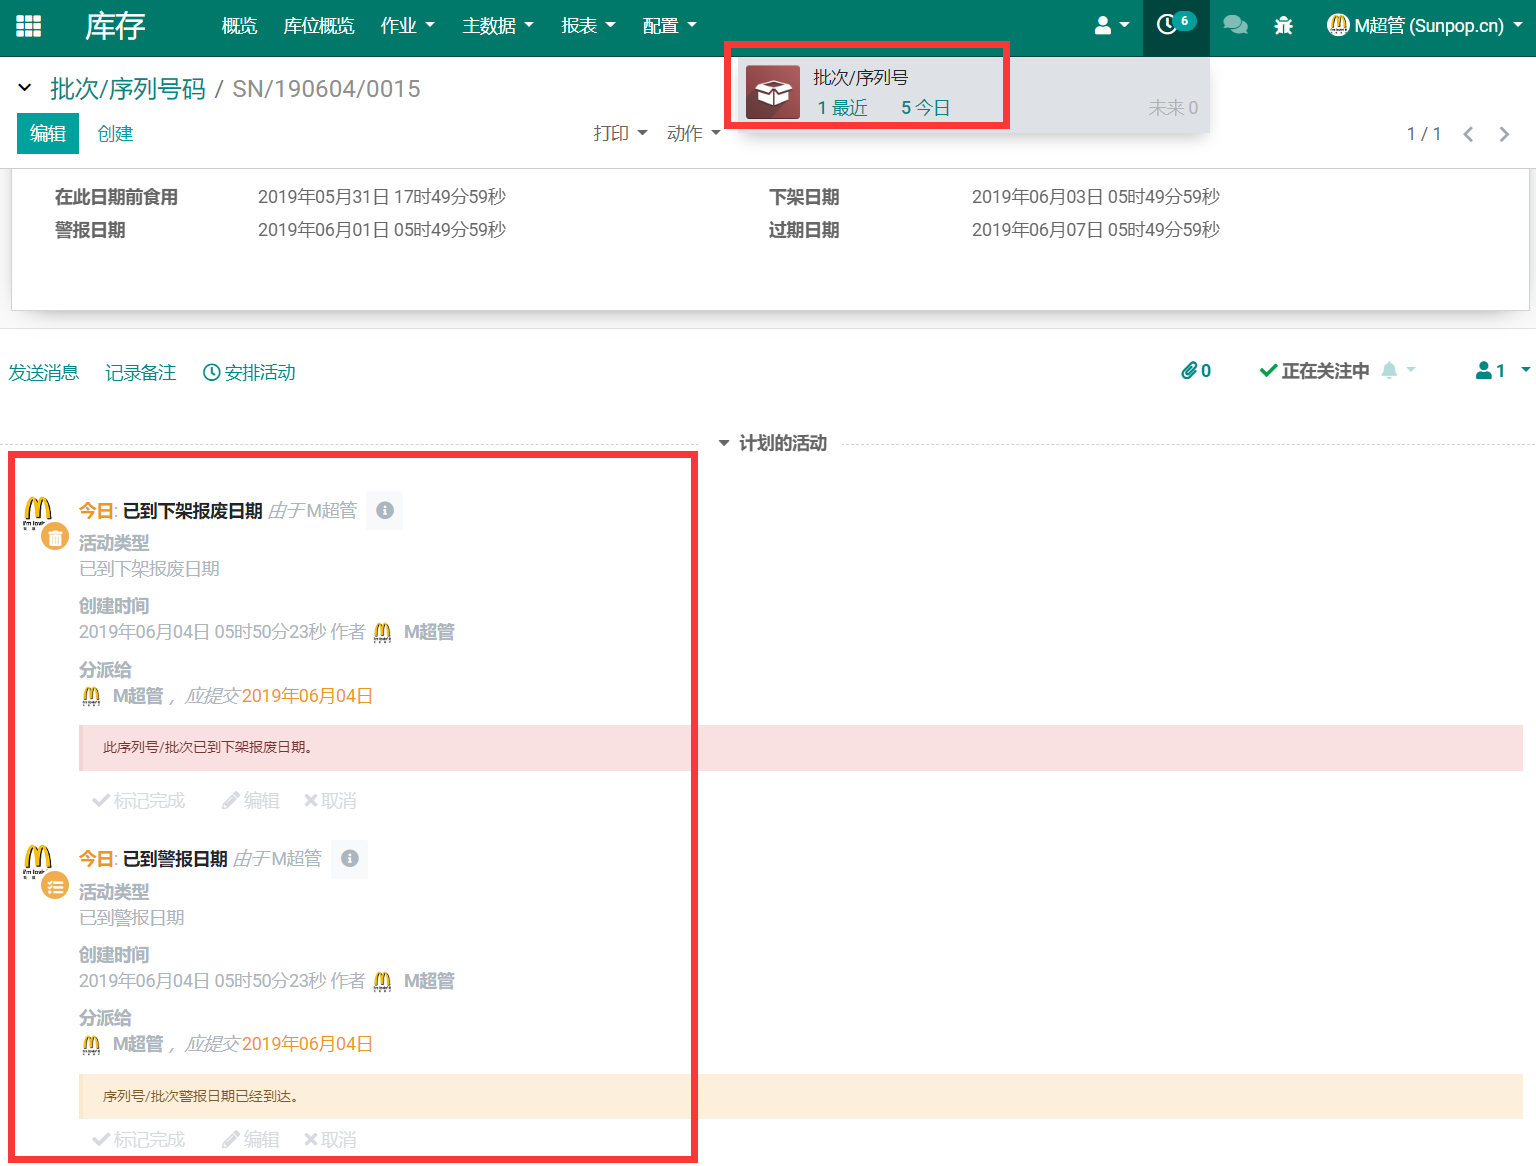1536x1166 pixels.
Task: Click the 在此日期前食用 value 2019年05月31日
Action: tap(382, 197)
